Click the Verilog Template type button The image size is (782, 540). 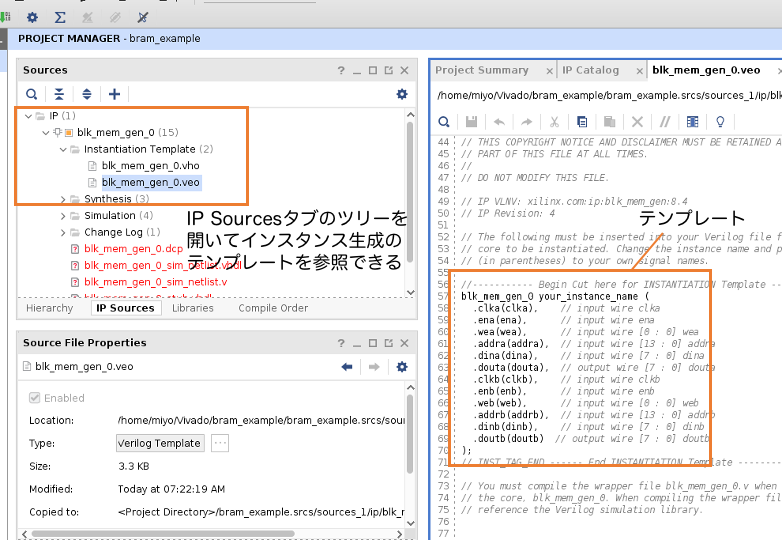click(x=160, y=443)
